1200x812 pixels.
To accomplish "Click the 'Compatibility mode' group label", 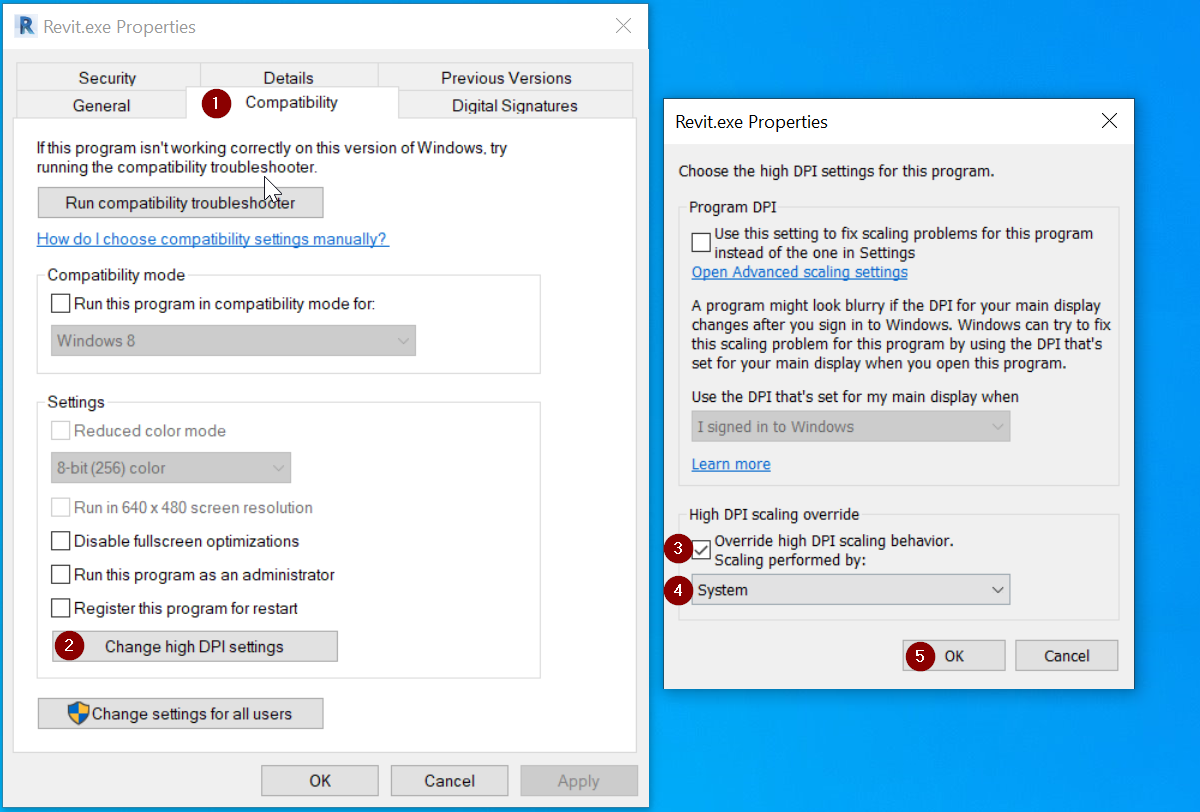I will point(116,275).
